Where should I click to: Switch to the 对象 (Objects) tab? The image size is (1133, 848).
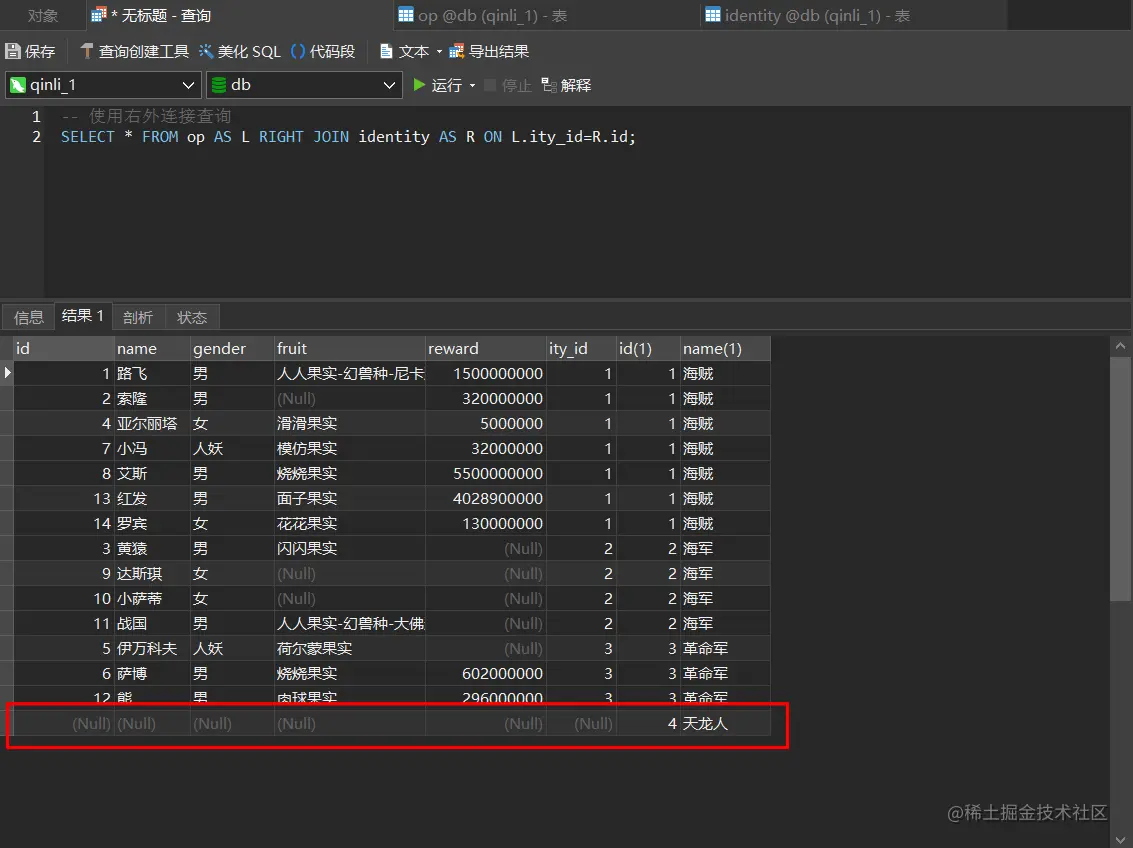tap(43, 15)
